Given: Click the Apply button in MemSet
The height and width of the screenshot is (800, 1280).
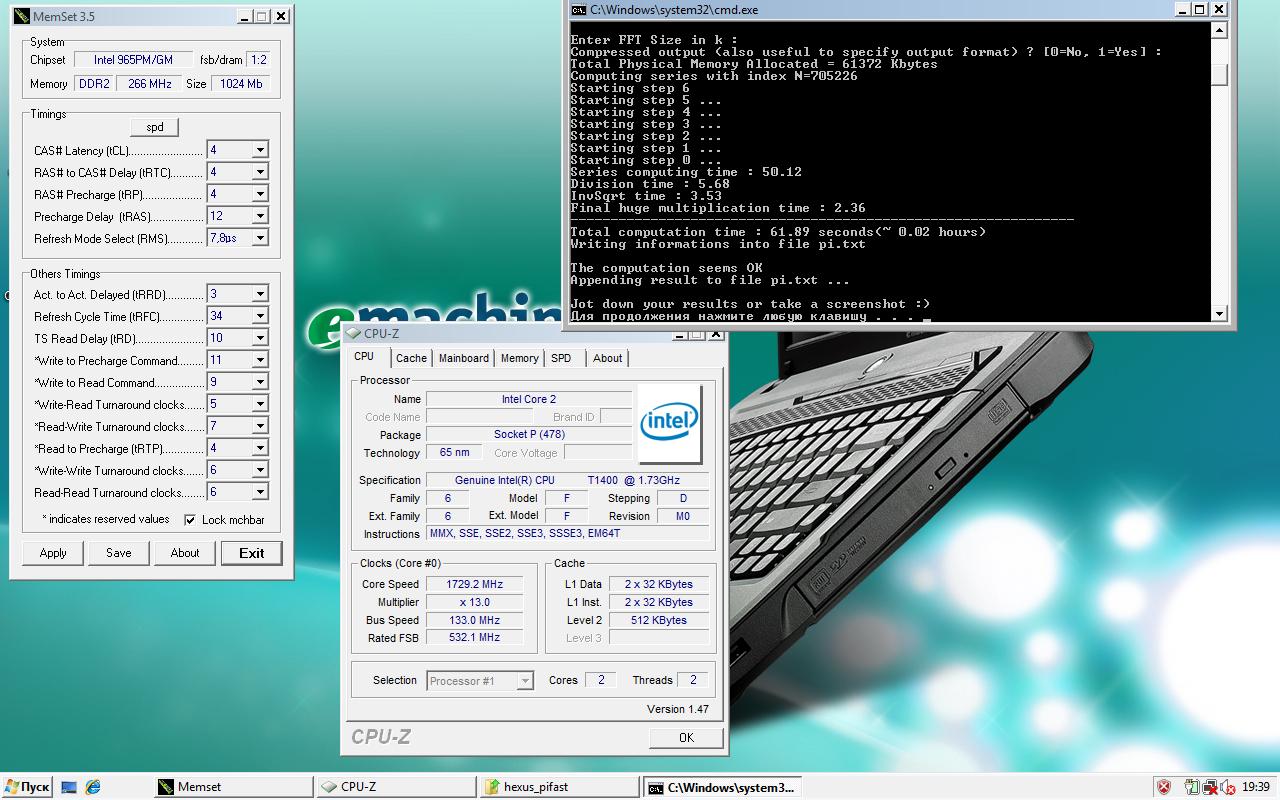Looking at the screenshot, I should [53, 553].
